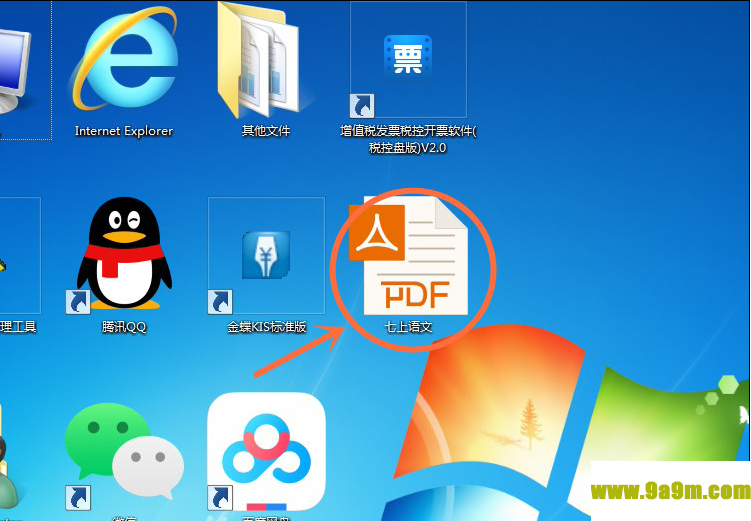Select the 七上语文 PDF file icon
The height and width of the screenshot is (521, 751).
409,255
